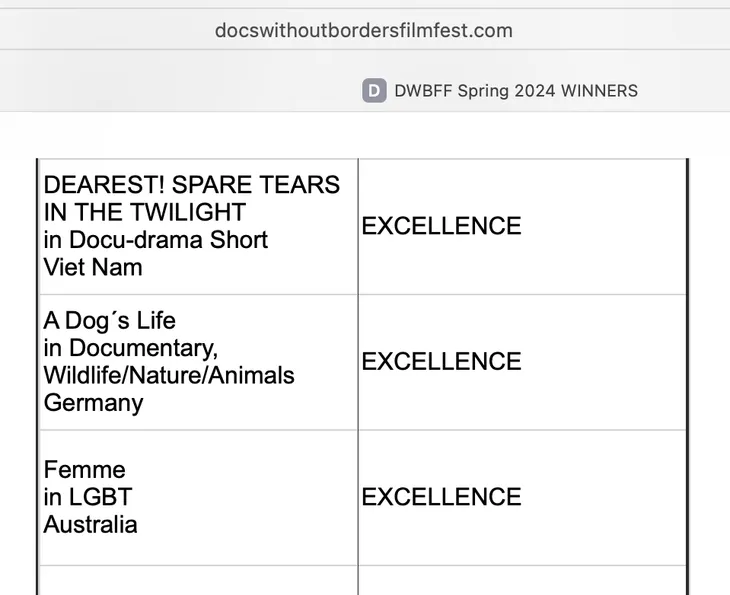Viewport: 730px width, 595px height.
Task: Click the docswithoutbordersfilmfest.com address bar
Action: click(364, 31)
